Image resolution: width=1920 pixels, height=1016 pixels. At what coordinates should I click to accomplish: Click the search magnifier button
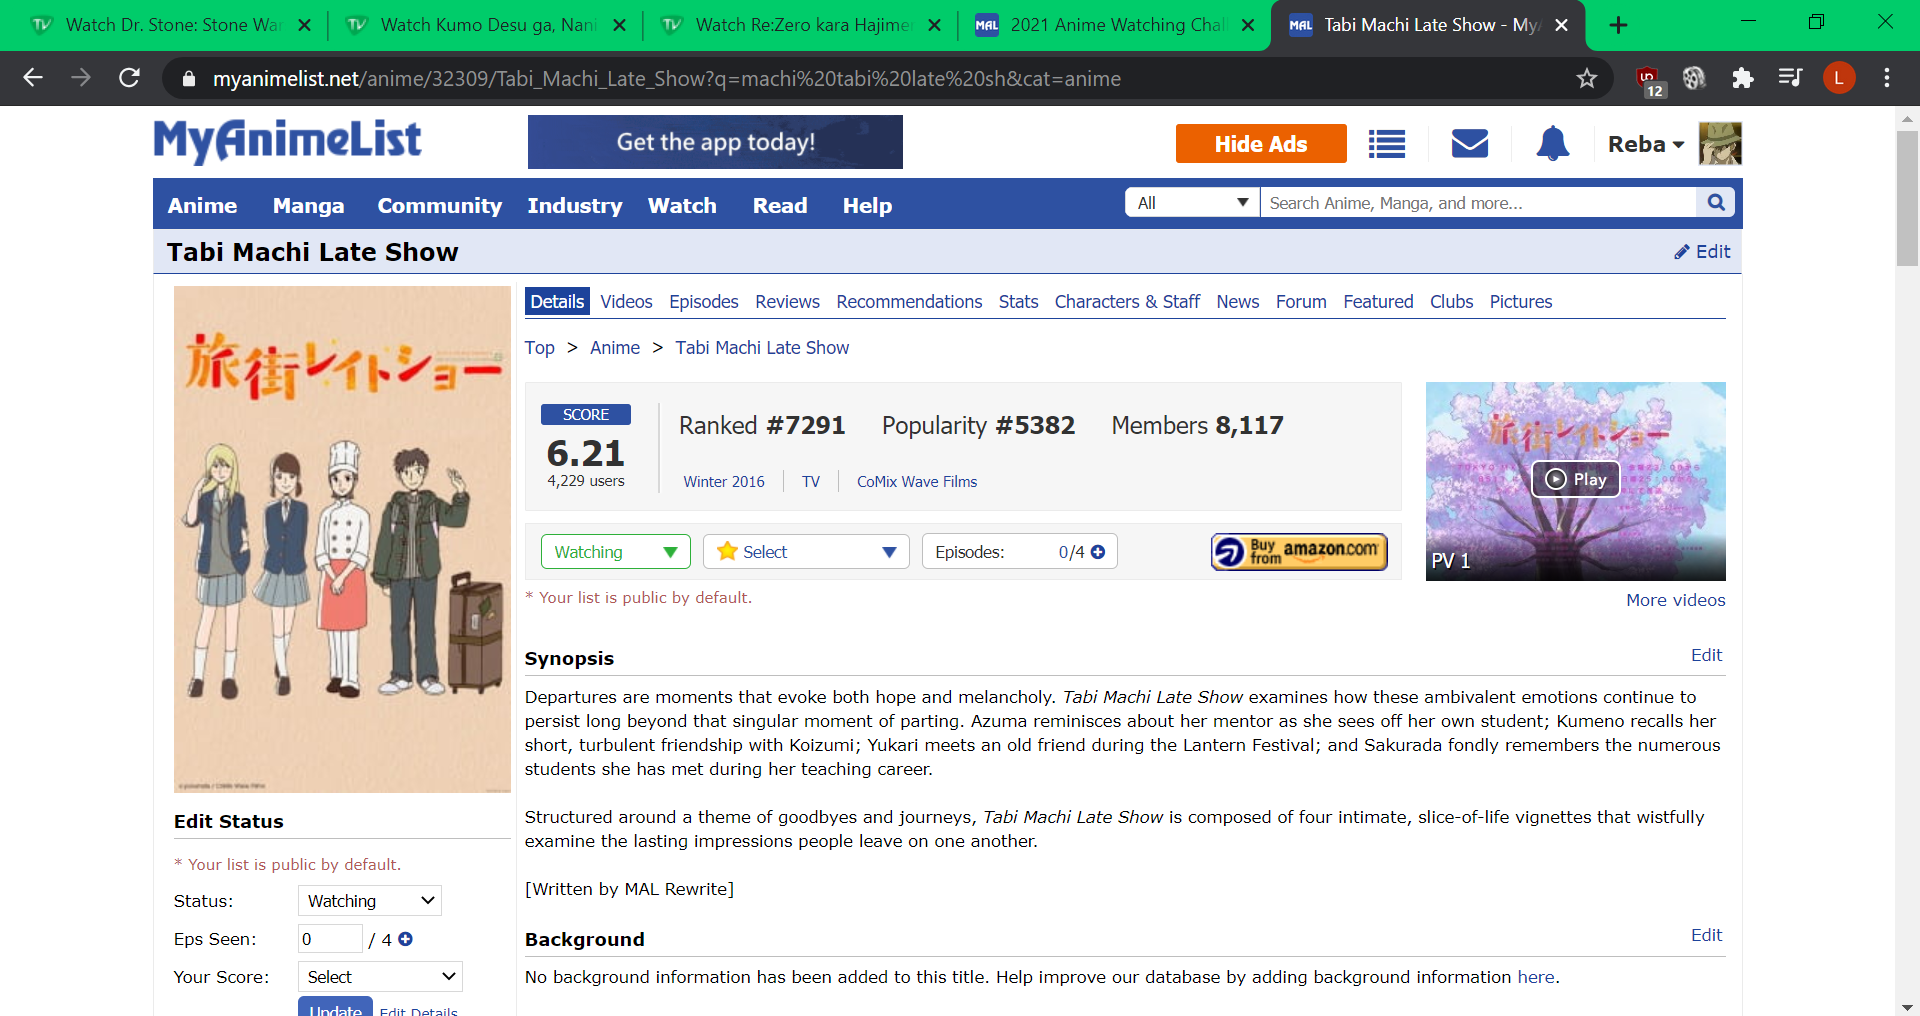(1716, 203)
